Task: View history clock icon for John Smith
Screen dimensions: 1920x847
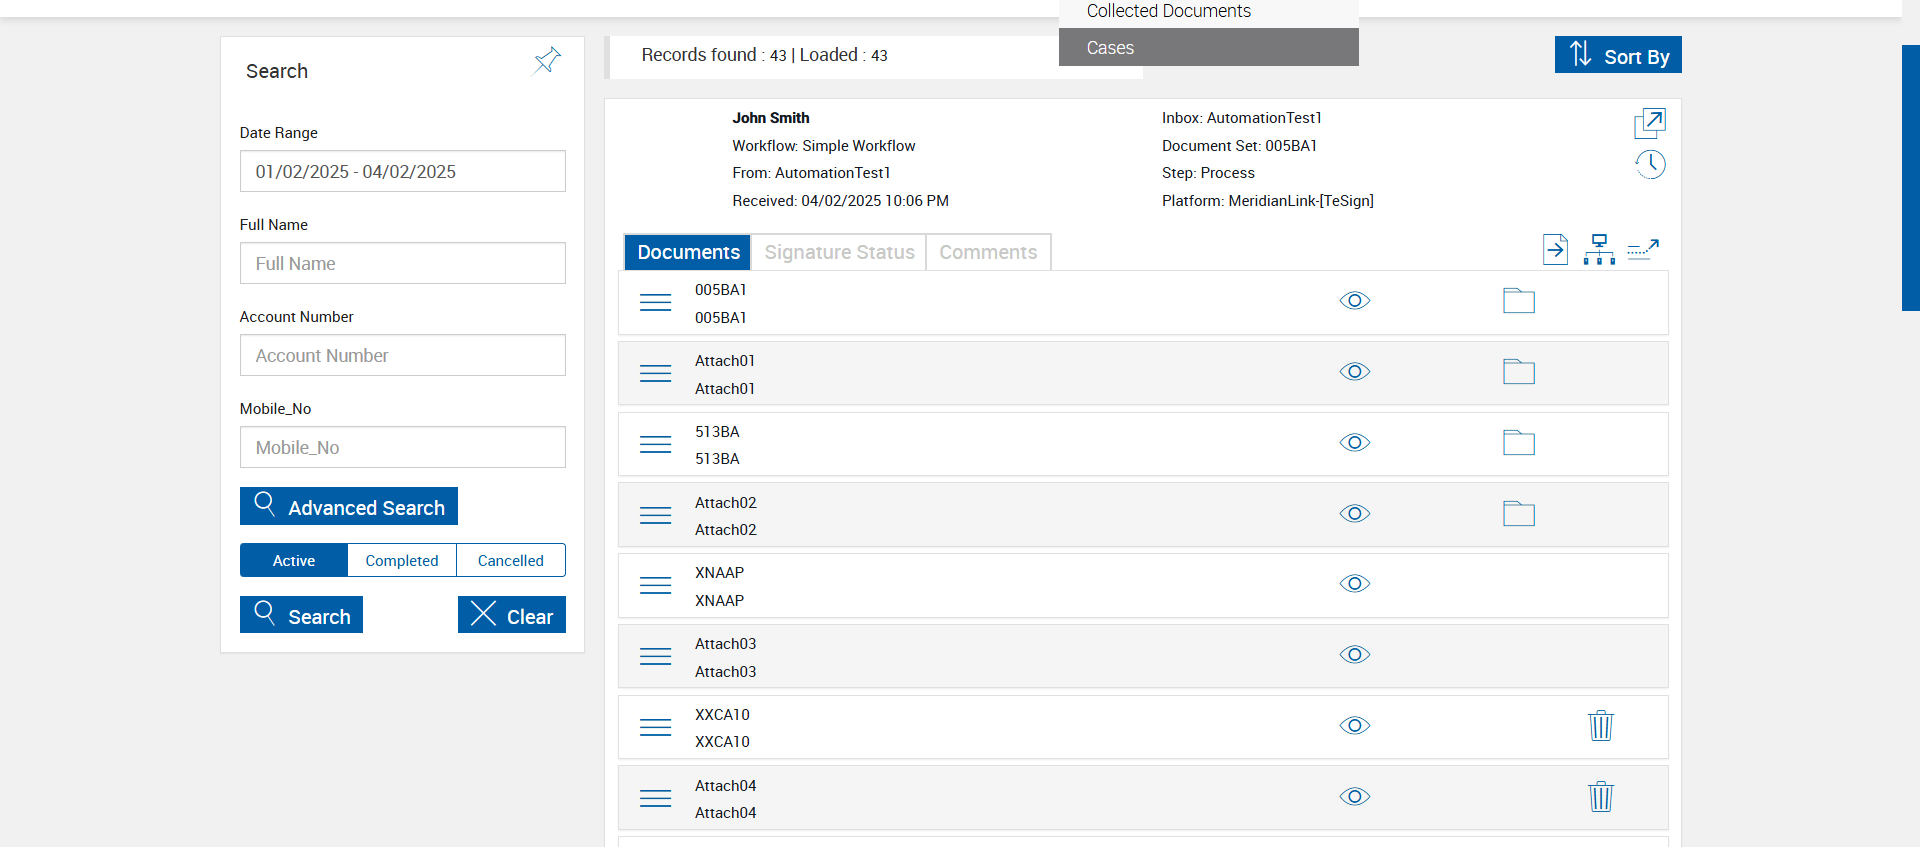Action: 1649,164
